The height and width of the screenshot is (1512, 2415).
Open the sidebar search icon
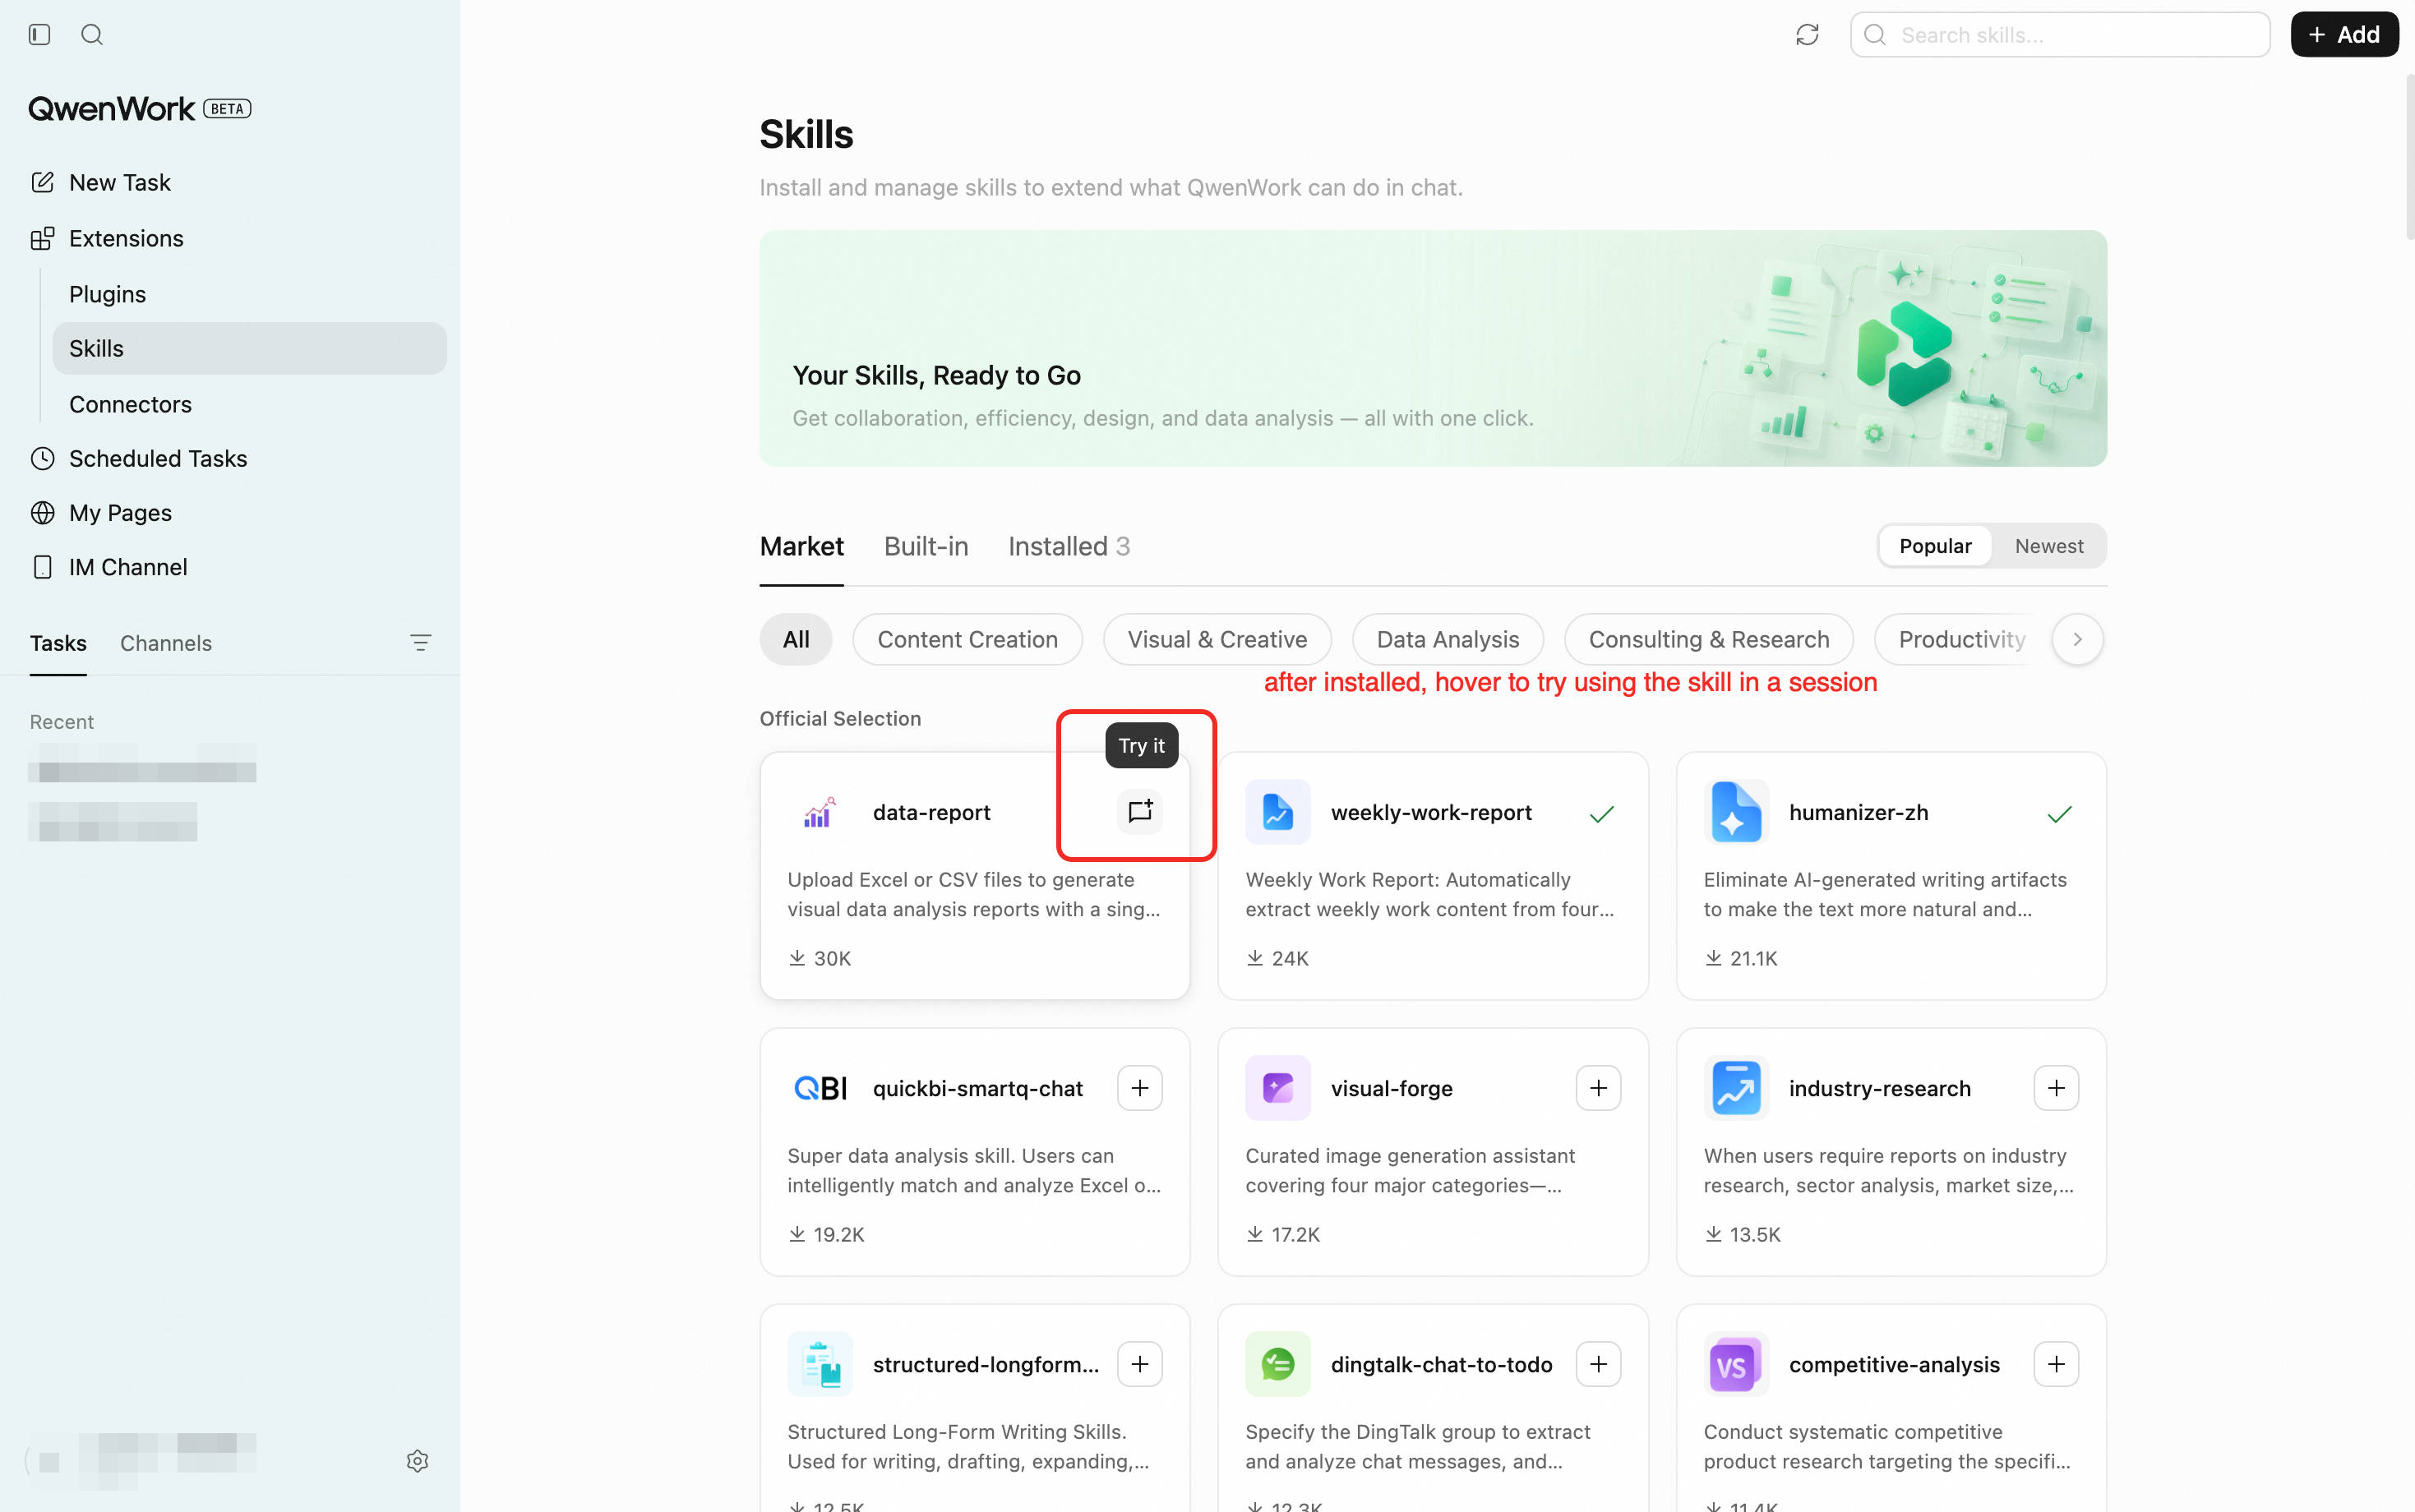tap(92, 35)
